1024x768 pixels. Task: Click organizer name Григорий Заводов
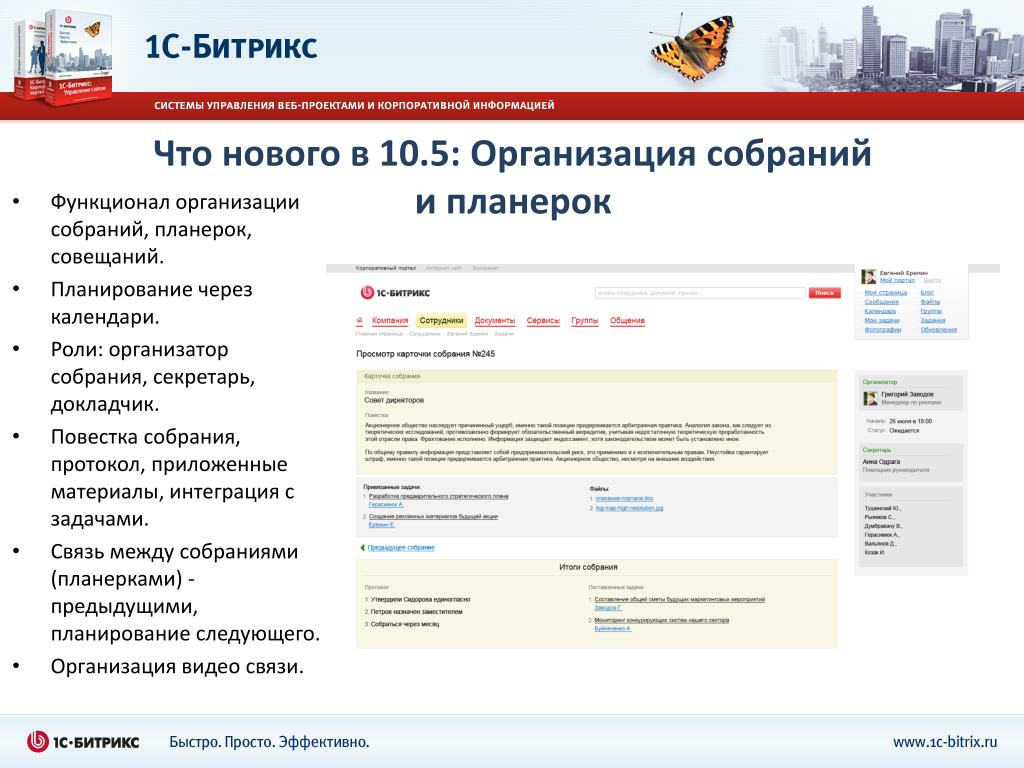[x=907, y=394]
